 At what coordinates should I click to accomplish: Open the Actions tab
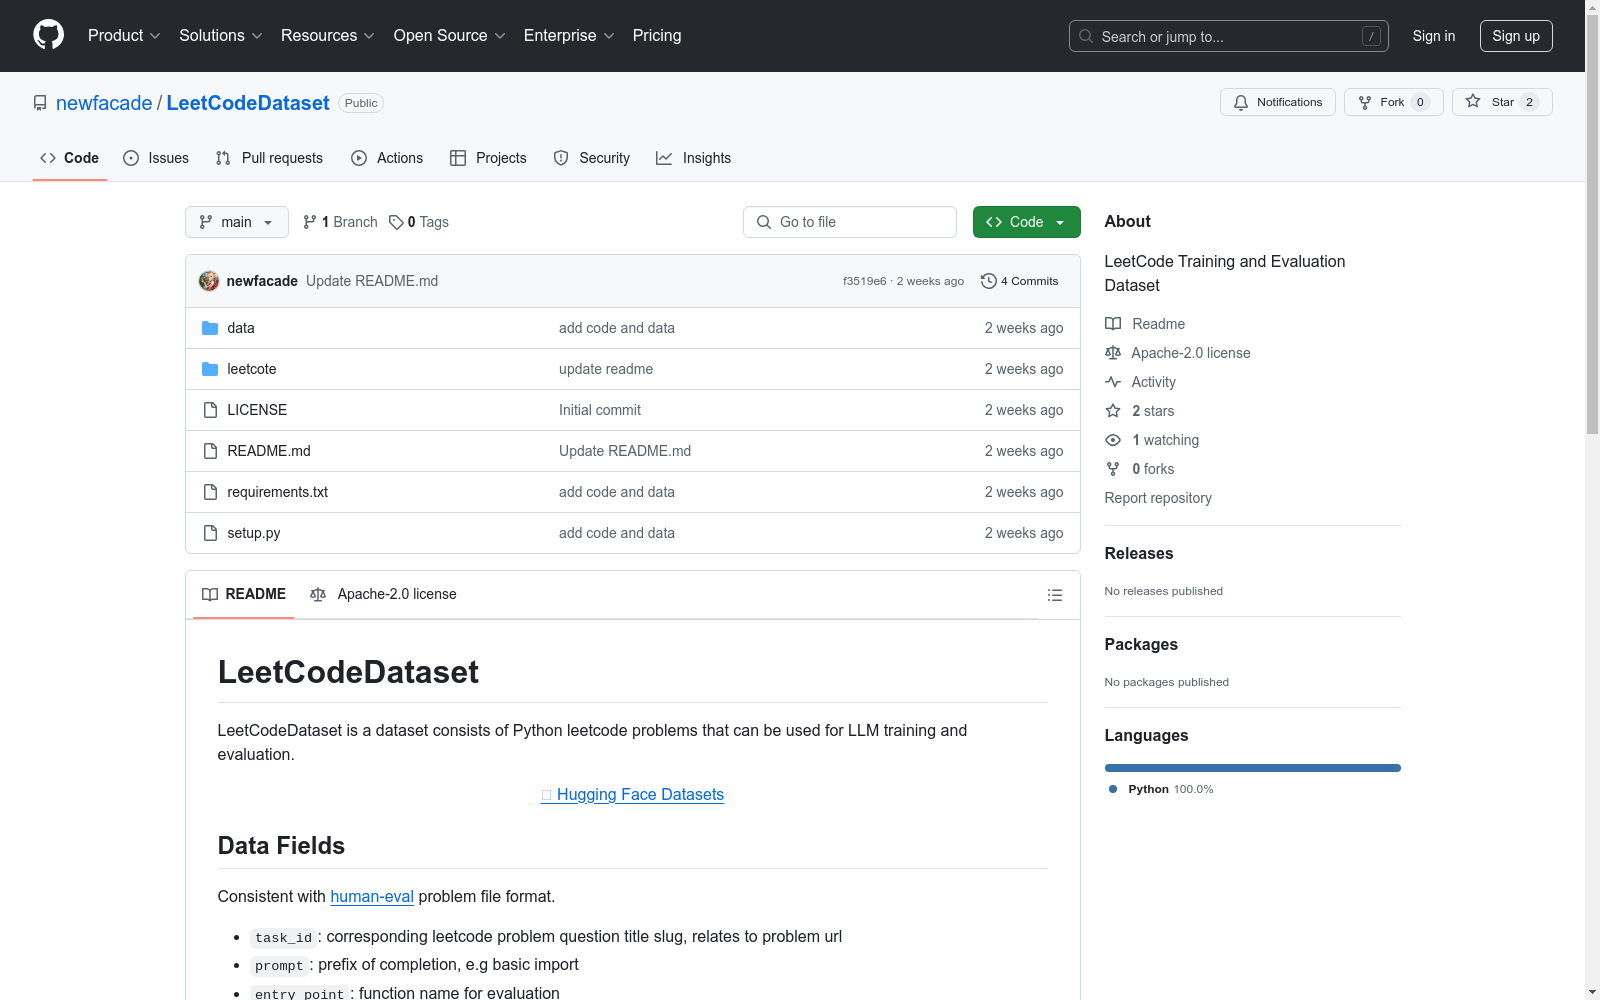387,158
